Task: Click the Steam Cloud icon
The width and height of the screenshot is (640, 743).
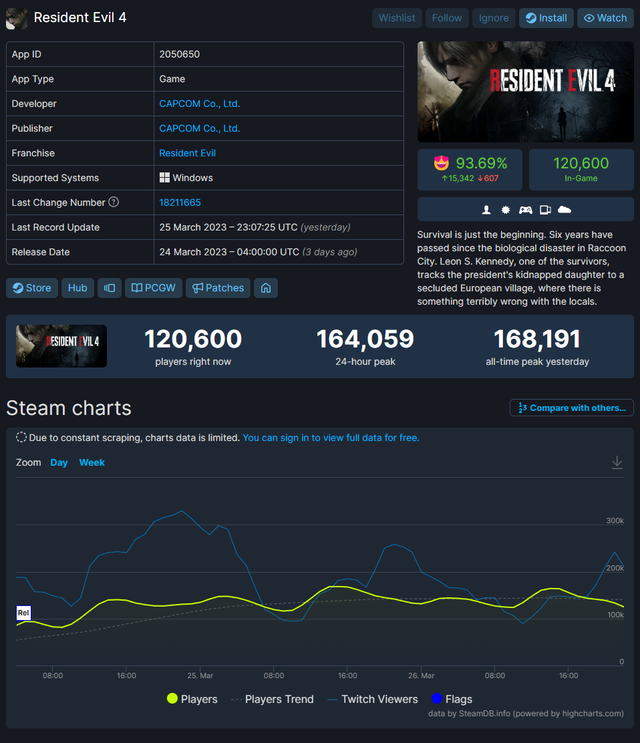Action: click(564, 209)
